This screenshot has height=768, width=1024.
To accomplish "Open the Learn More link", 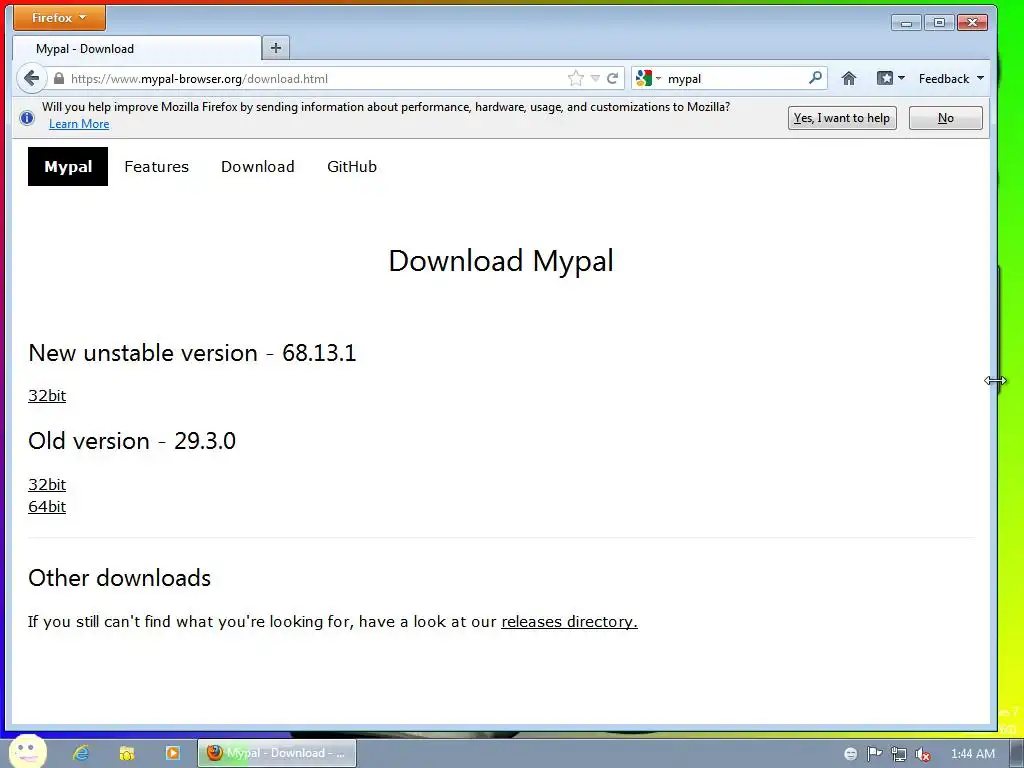I will coord(79,124).
